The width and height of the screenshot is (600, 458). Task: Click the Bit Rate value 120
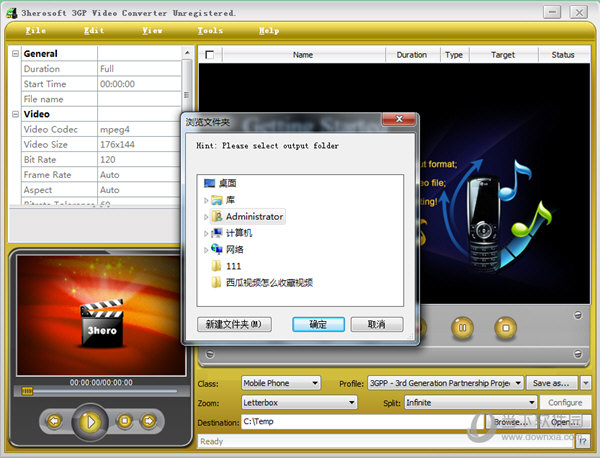[139, 160]
